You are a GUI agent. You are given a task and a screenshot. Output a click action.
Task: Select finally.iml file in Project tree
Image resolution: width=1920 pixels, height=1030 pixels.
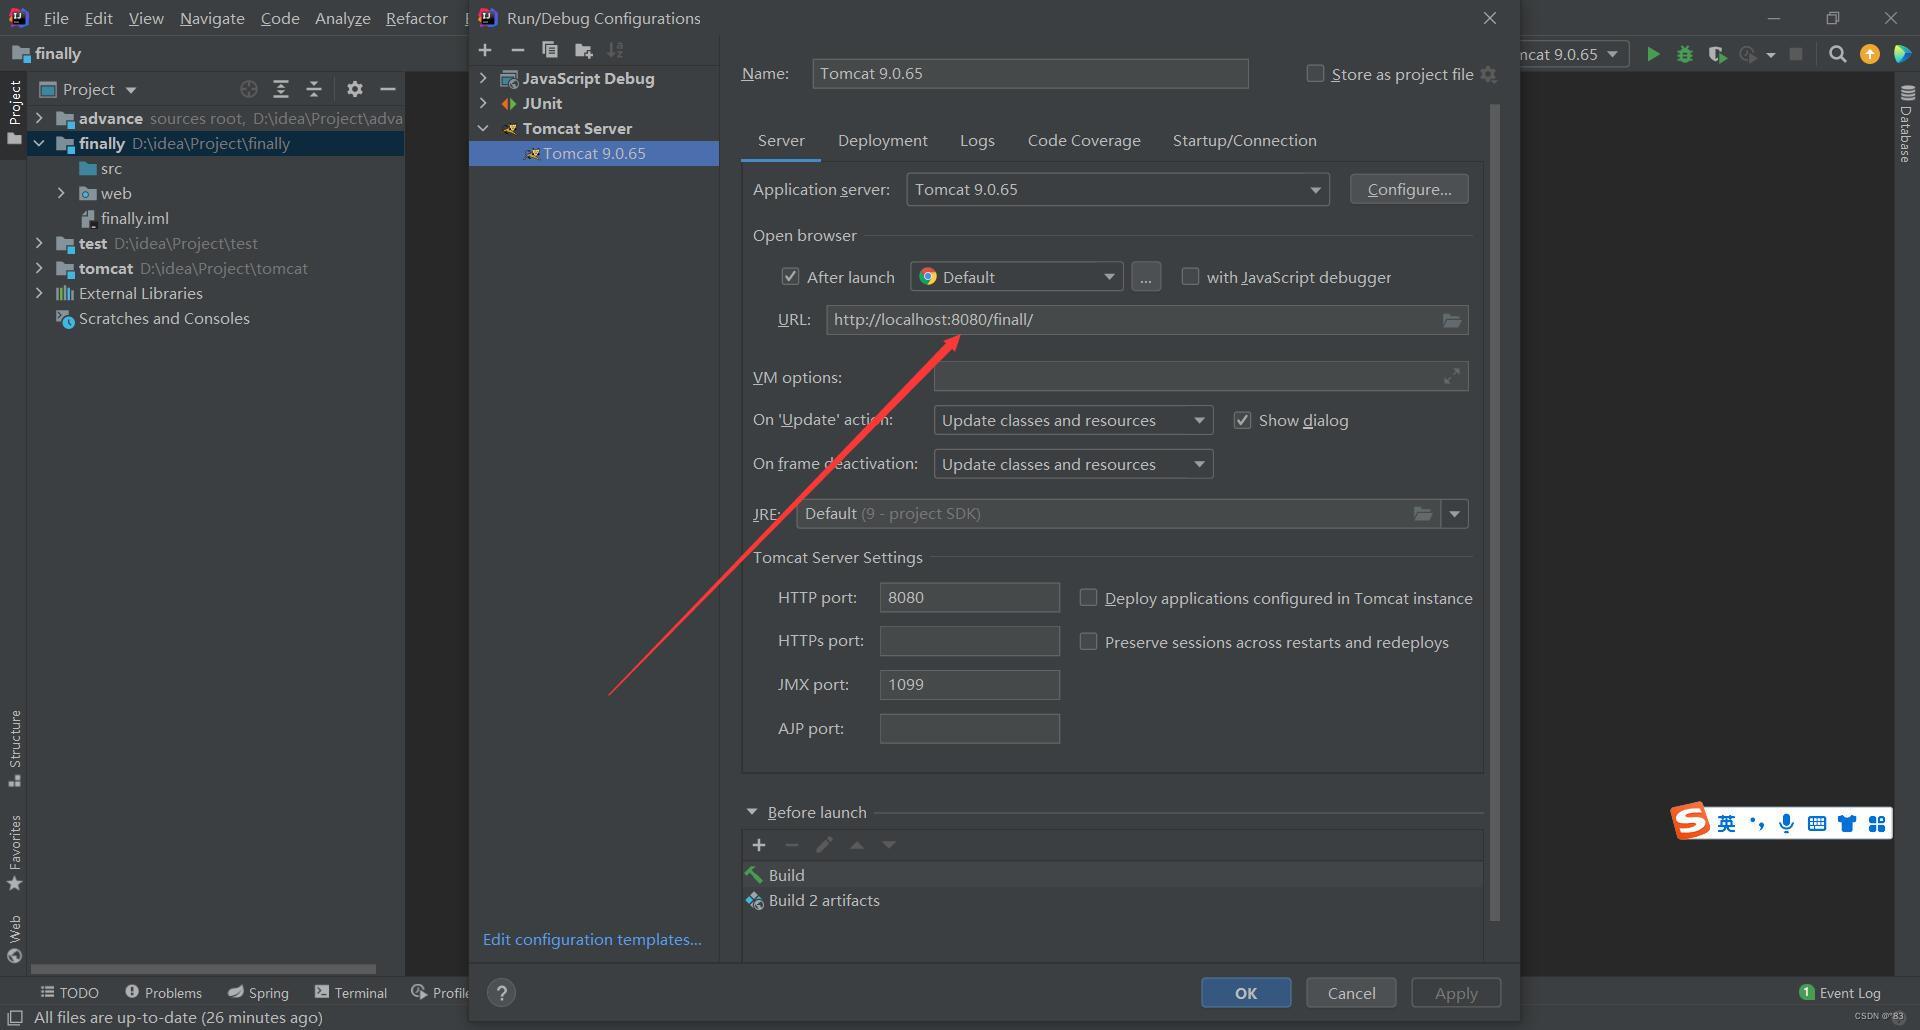(134, 219)
